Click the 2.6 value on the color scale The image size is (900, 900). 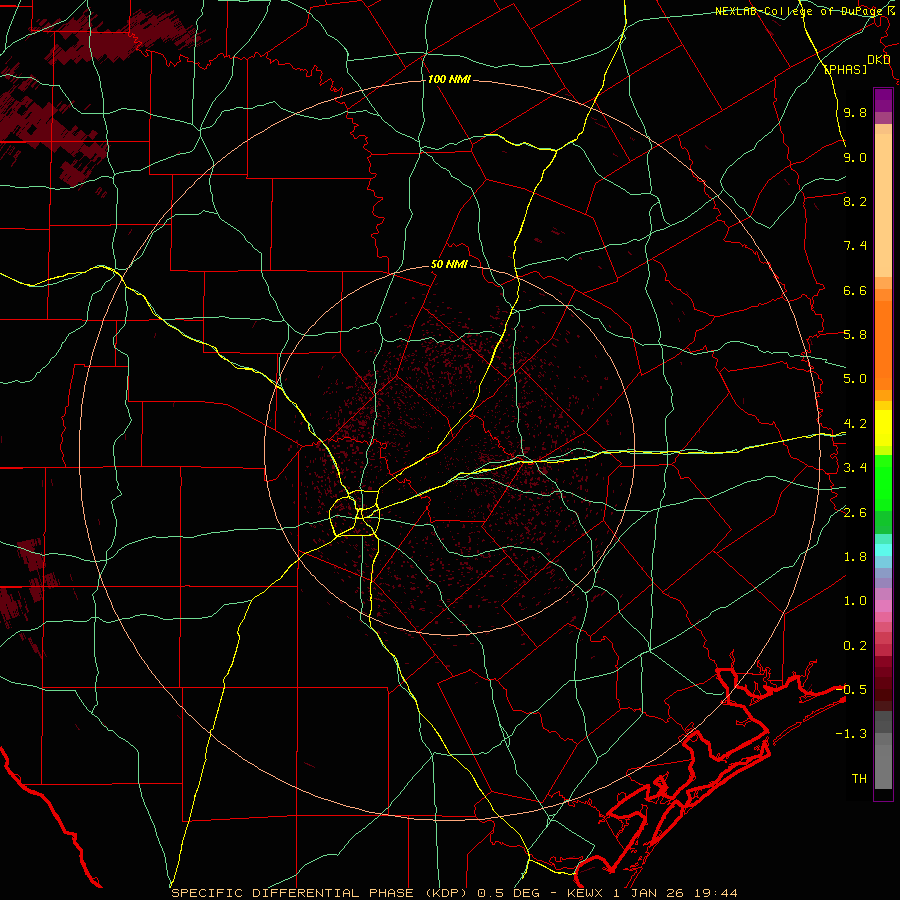pos(855,512)
